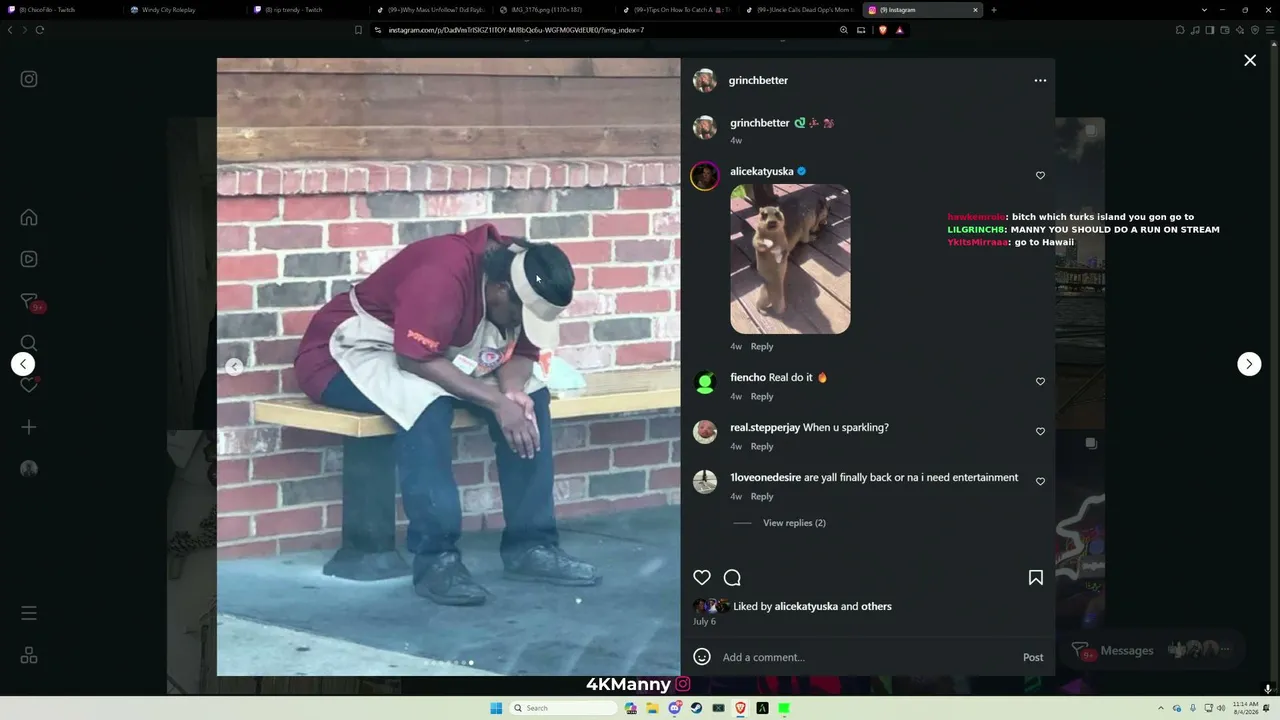Open the Also from Meta grid icon
Image resolution: width=1280 pixels, height=720 pixels.
coord(29,655)
